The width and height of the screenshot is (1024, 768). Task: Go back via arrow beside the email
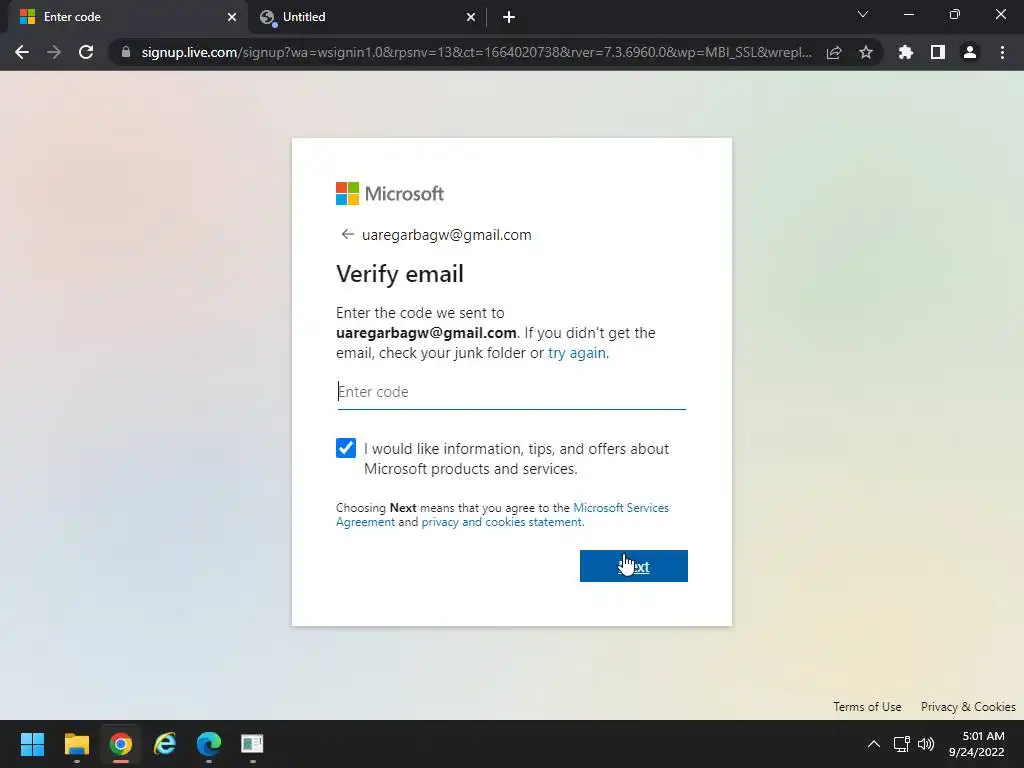click(347, 234)
